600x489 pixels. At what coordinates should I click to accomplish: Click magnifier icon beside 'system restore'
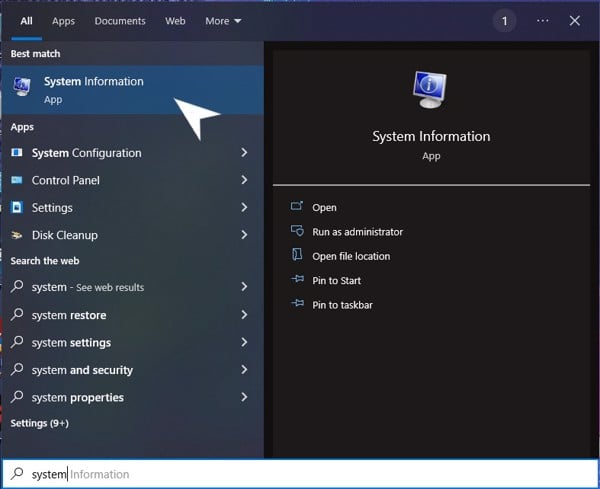click(x=17, y=314)
